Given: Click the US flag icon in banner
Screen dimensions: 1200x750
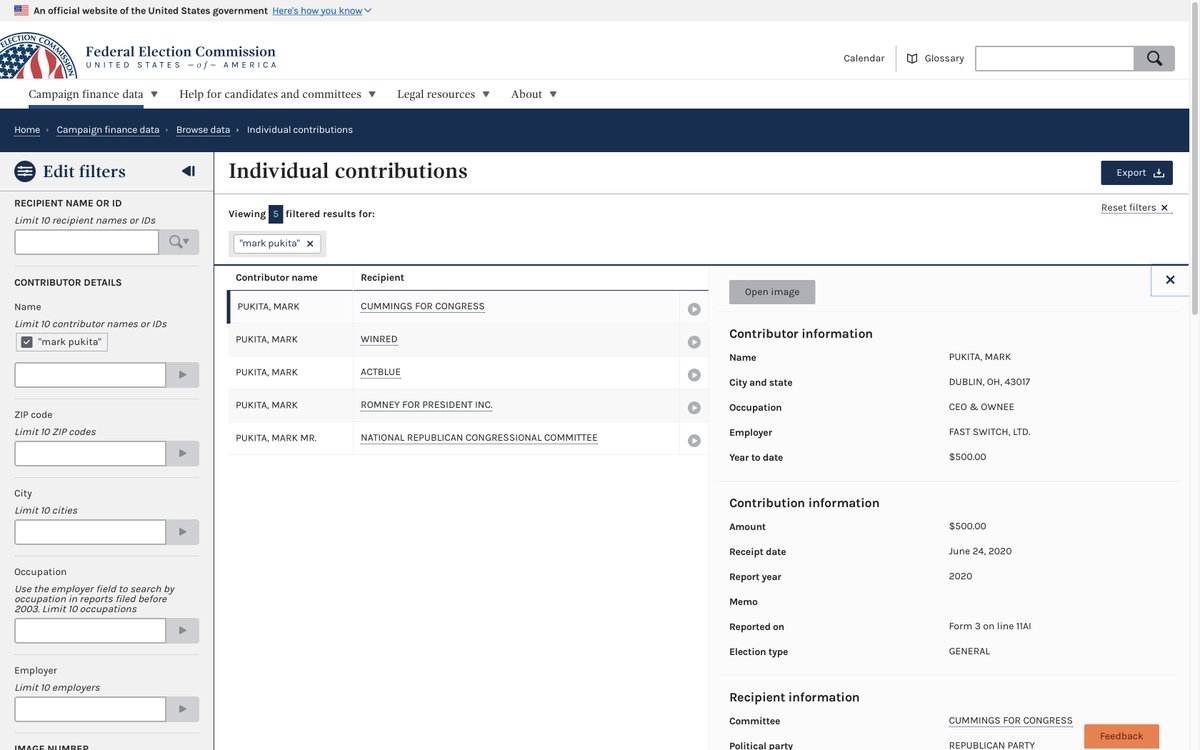Looking at the screenshot, I should [21, 11].
